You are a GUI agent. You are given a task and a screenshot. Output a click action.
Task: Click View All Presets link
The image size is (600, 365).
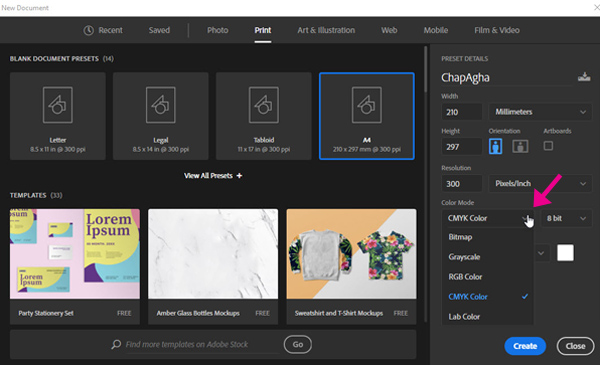tap(208, 176)
